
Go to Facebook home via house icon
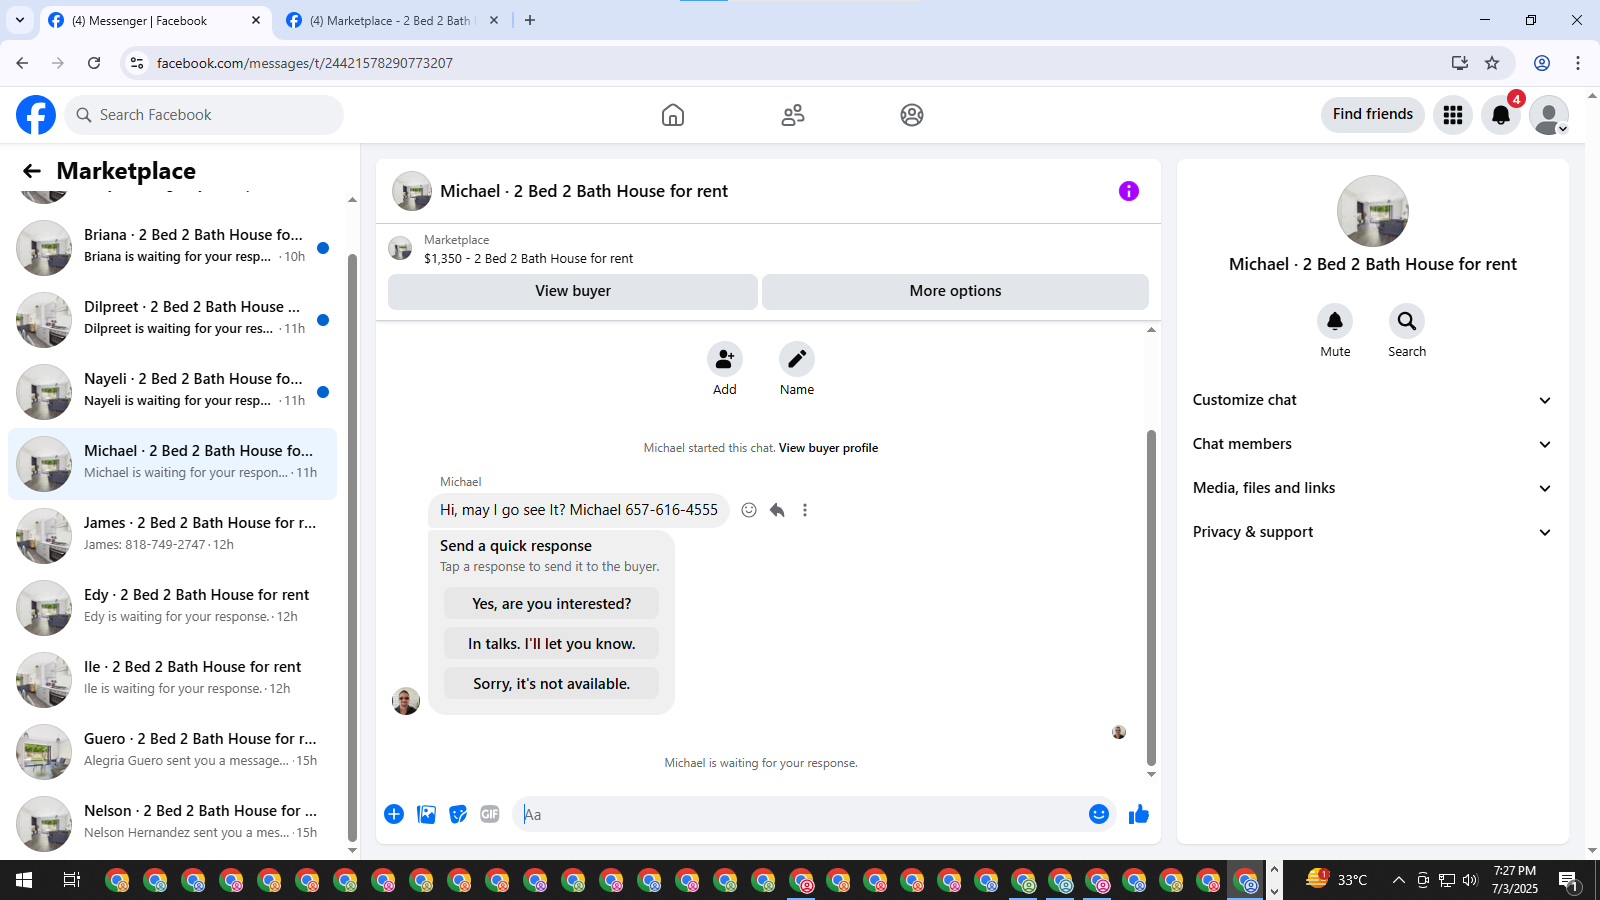pos(673,115)
